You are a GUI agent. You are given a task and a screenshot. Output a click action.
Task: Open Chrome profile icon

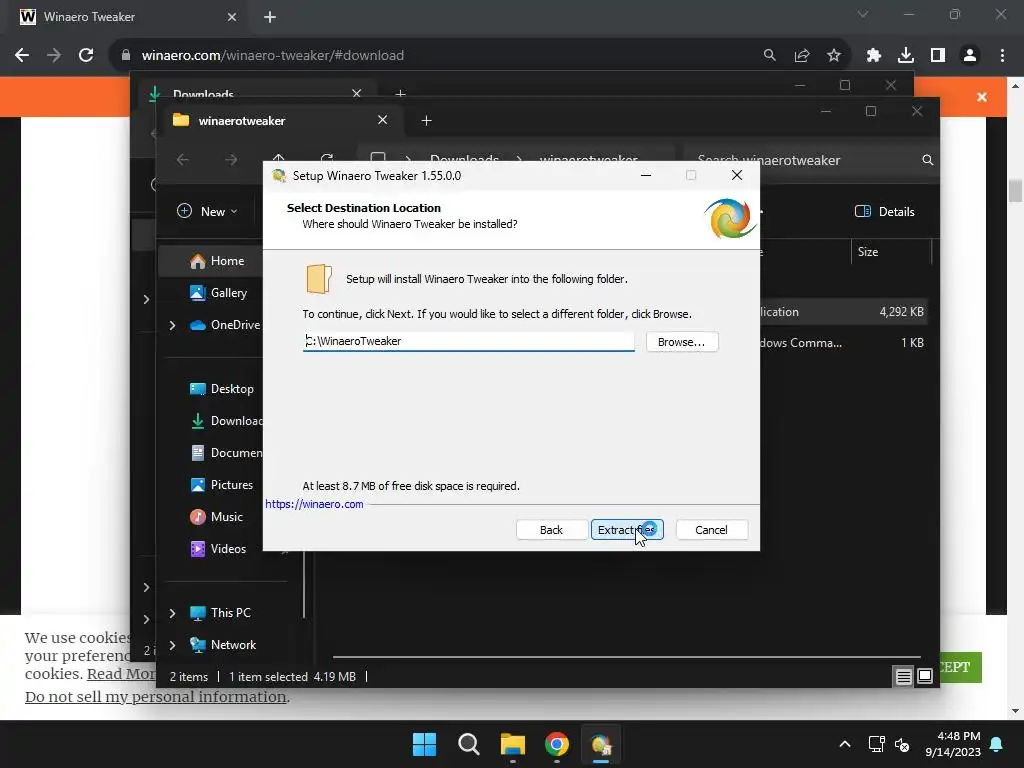pos(970,56)
